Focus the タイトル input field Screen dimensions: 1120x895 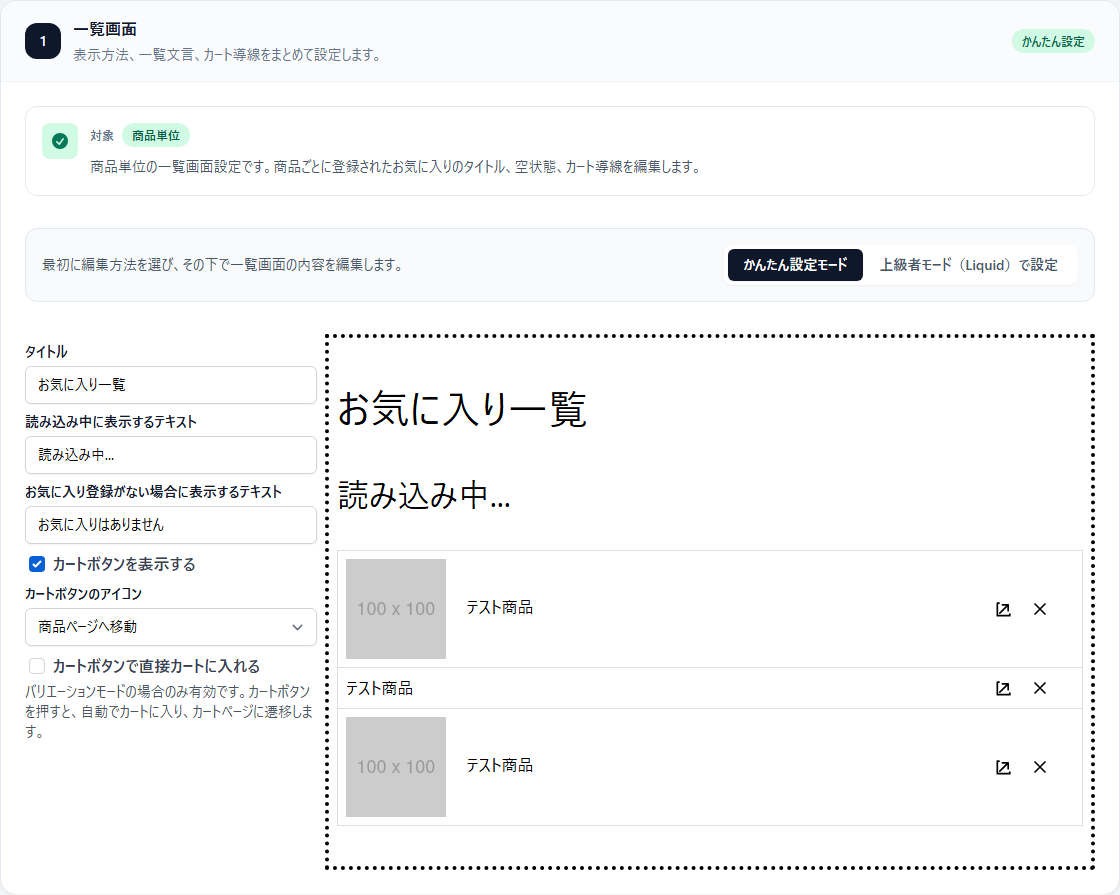[x=171, y=385]
